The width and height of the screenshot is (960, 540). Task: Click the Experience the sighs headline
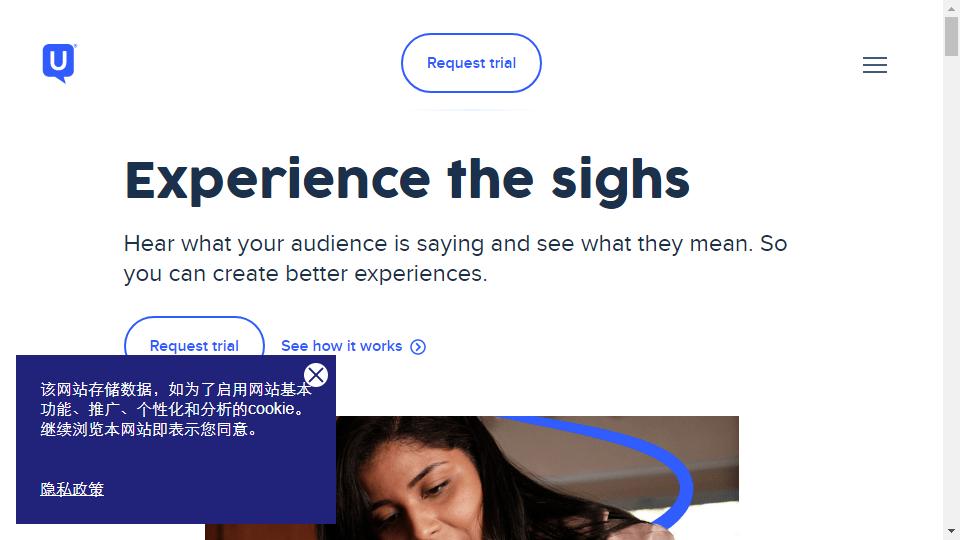407,179
